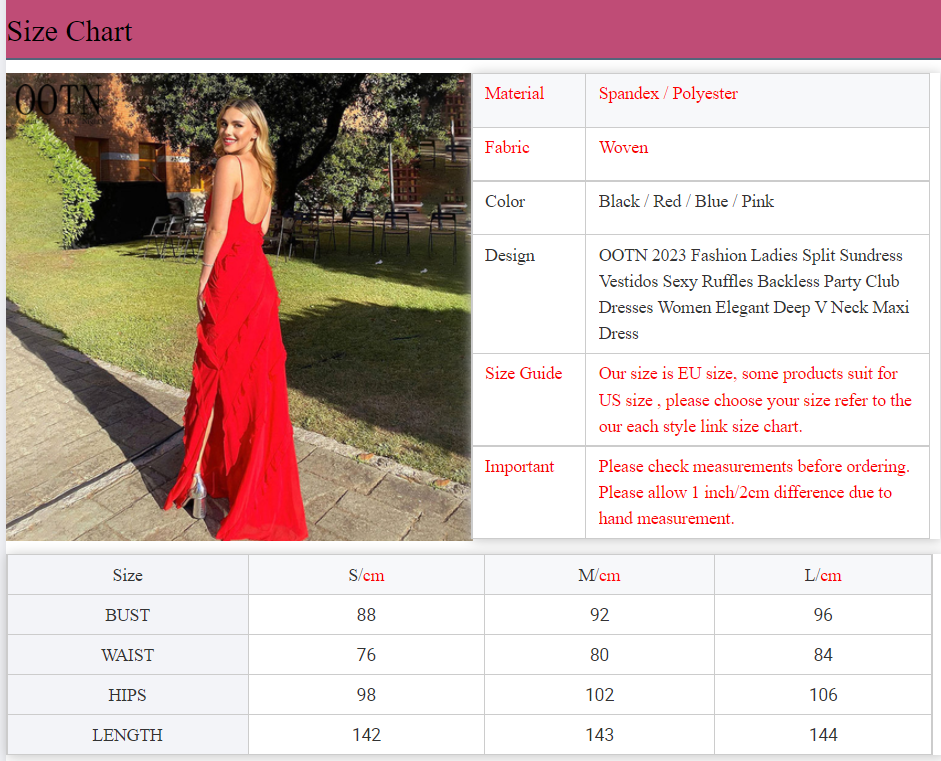Click the Spandex / Polyester value
This screenshot has height=761, width=941.
(668, 94)
